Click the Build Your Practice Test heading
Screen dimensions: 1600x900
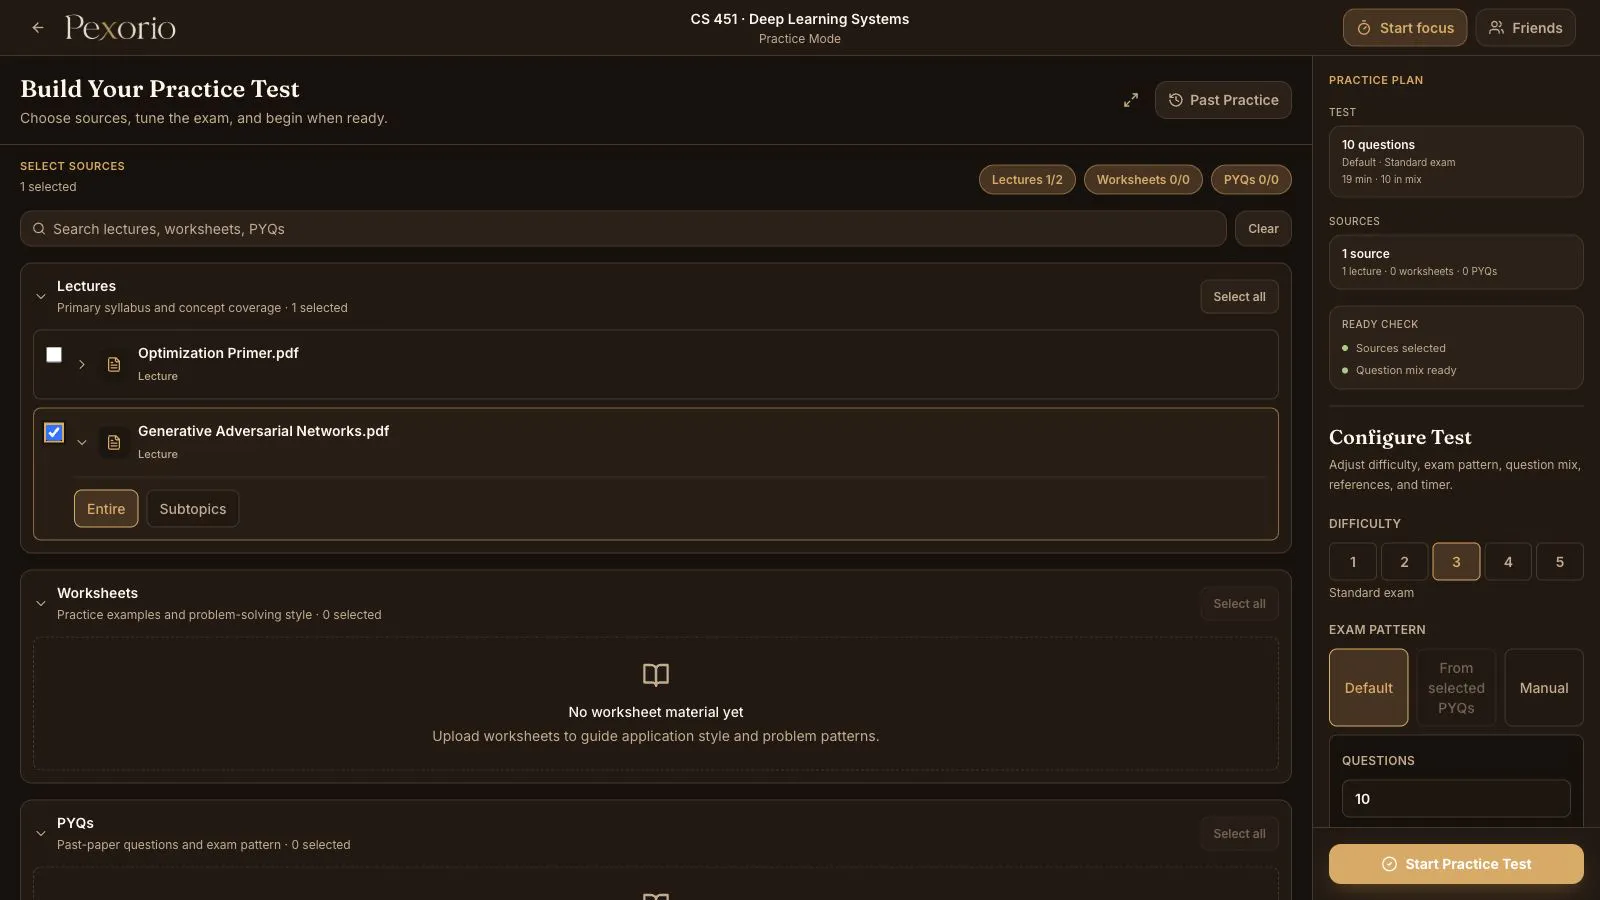click(x=160, y=89)
